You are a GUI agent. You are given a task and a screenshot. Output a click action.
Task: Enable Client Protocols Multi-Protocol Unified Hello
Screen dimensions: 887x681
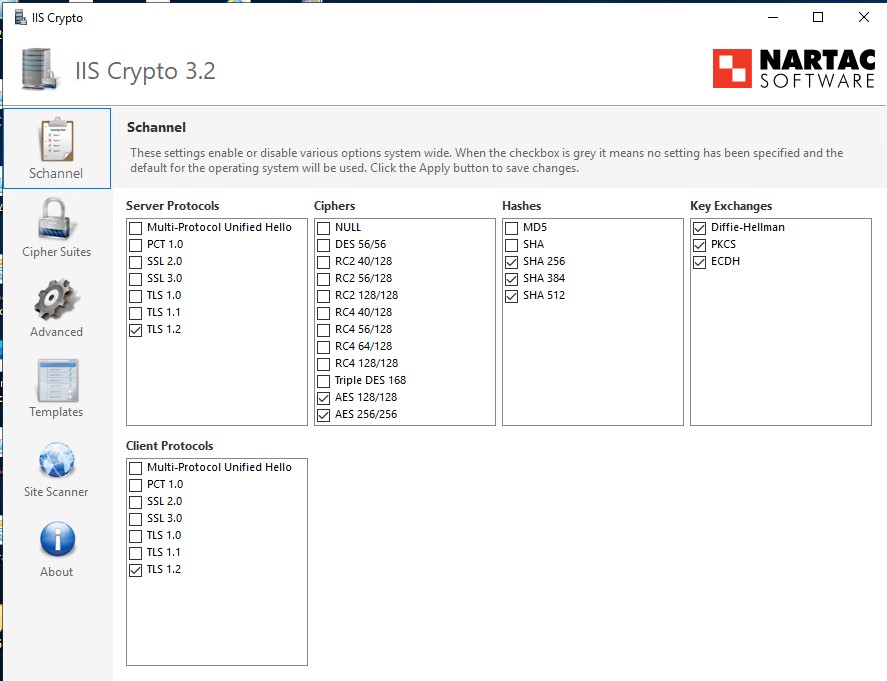pyautogui.click(x=135, y=468)
